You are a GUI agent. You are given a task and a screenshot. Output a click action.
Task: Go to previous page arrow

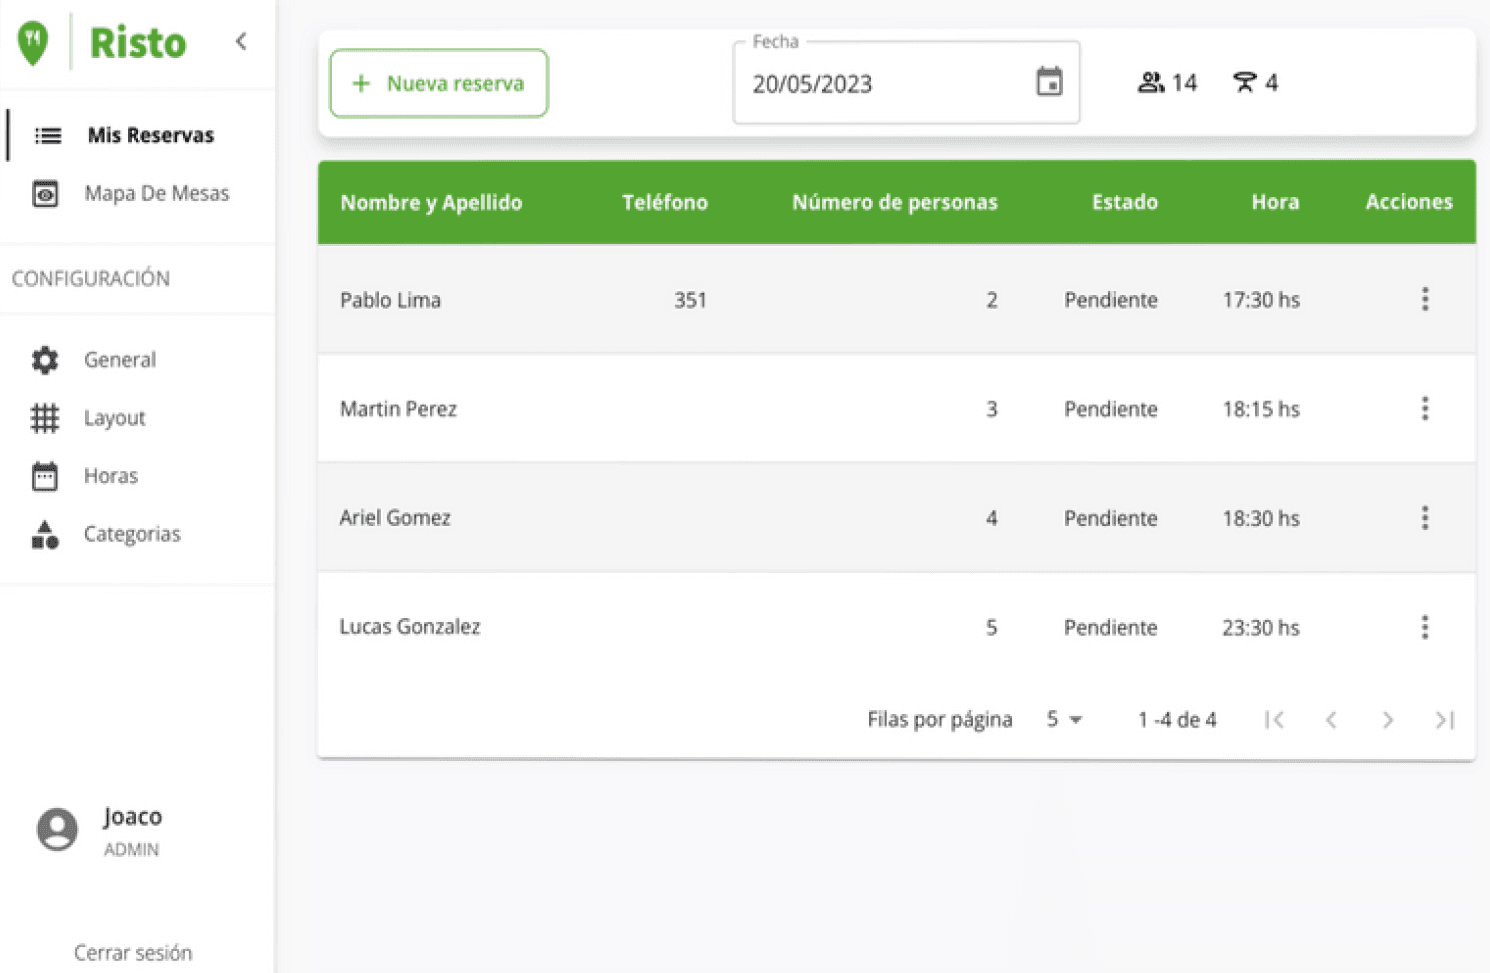[1331, 720]
